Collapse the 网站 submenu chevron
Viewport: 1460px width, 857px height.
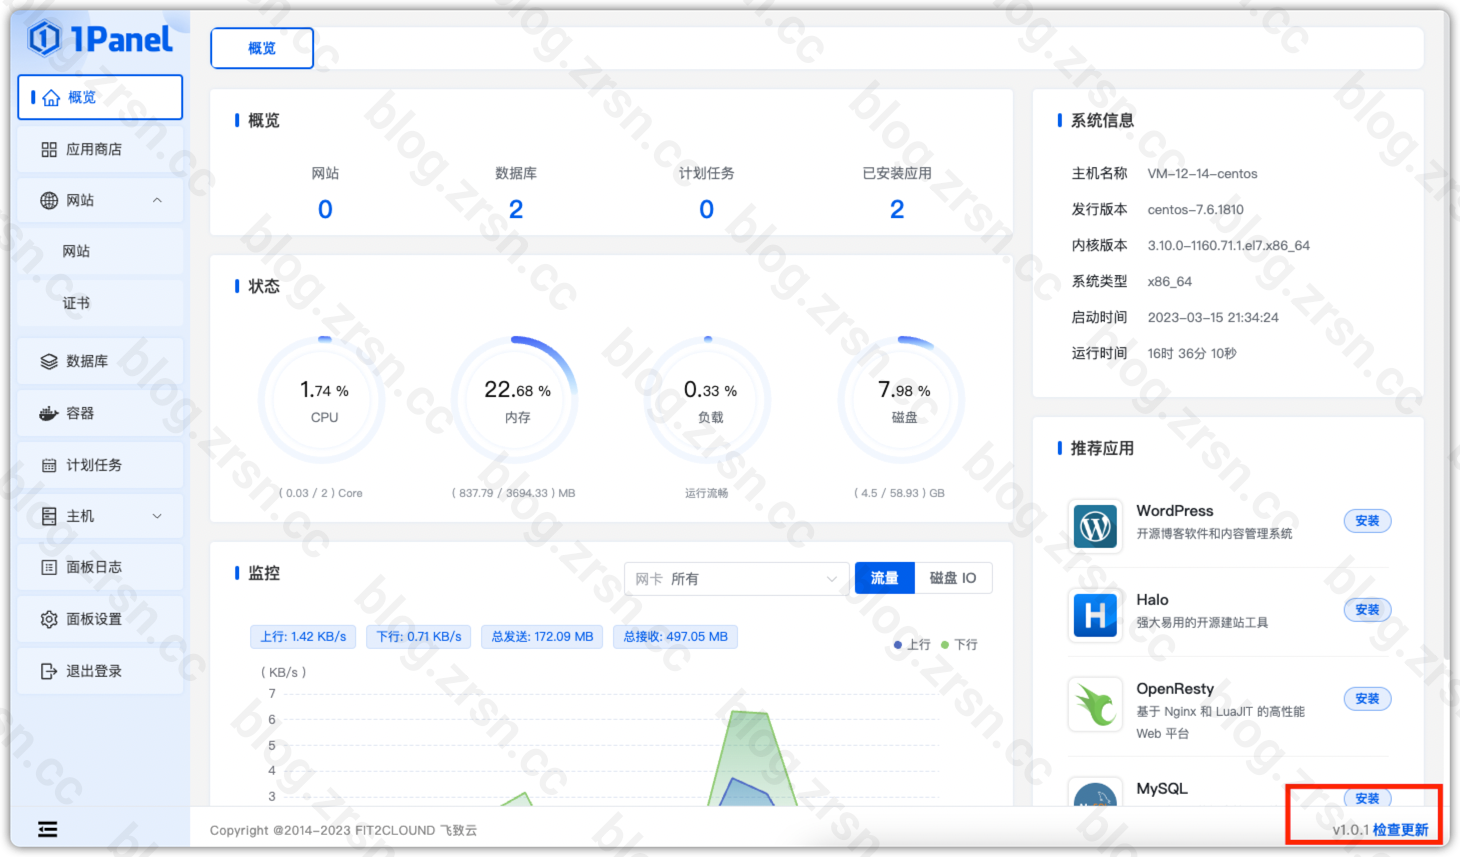157,200
